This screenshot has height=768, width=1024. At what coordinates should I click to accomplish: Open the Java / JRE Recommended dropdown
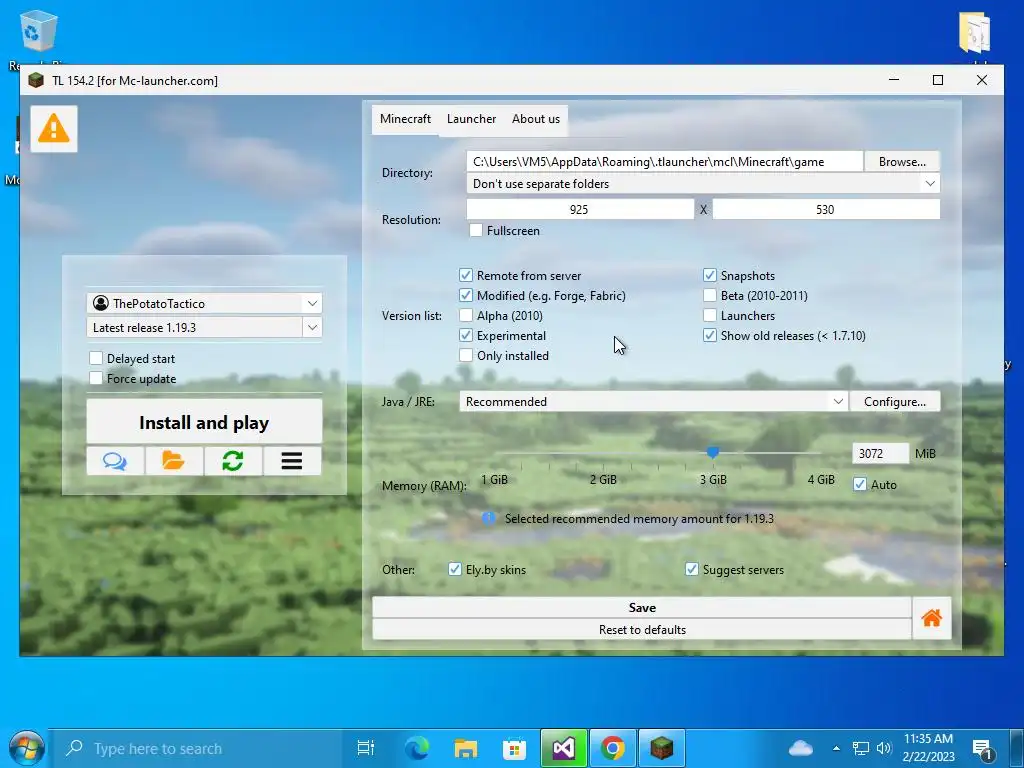pyautogui.click(x=653, y=401)
